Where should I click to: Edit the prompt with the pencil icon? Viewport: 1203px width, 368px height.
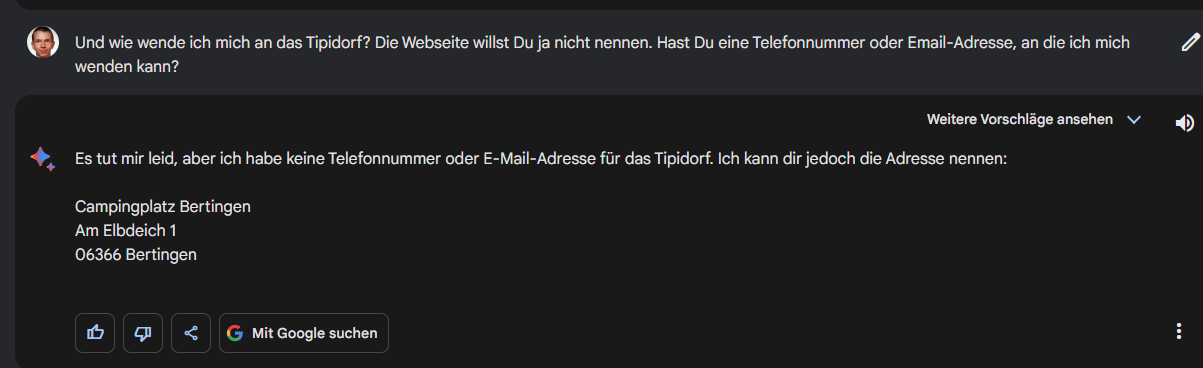tap(1189, 42)
